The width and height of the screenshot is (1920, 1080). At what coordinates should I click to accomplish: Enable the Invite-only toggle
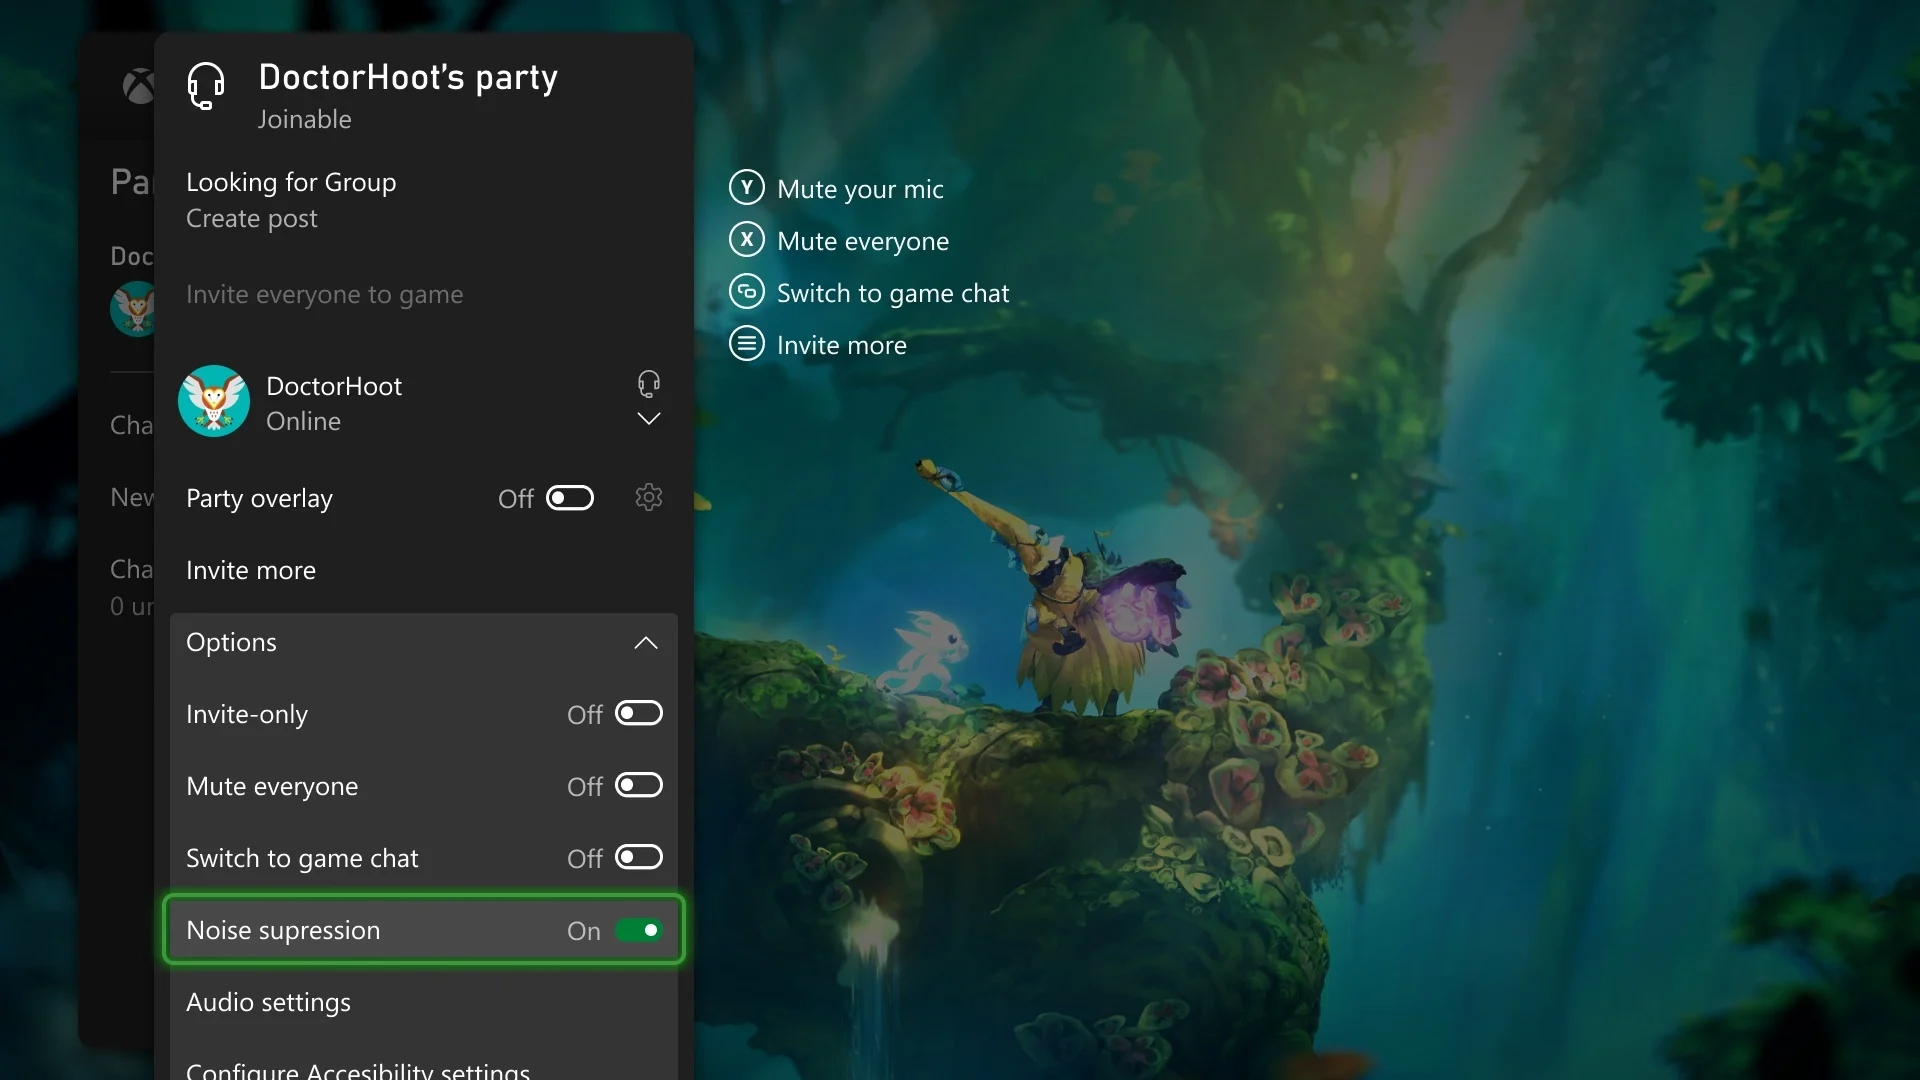tap(638, 713)
